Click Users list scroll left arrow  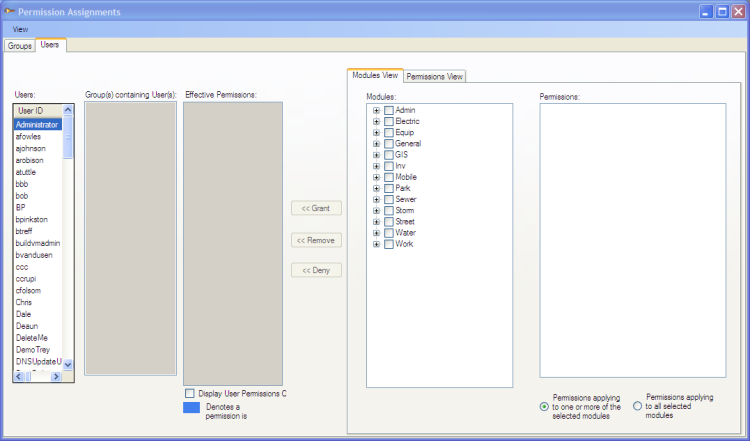coord(19,376)
